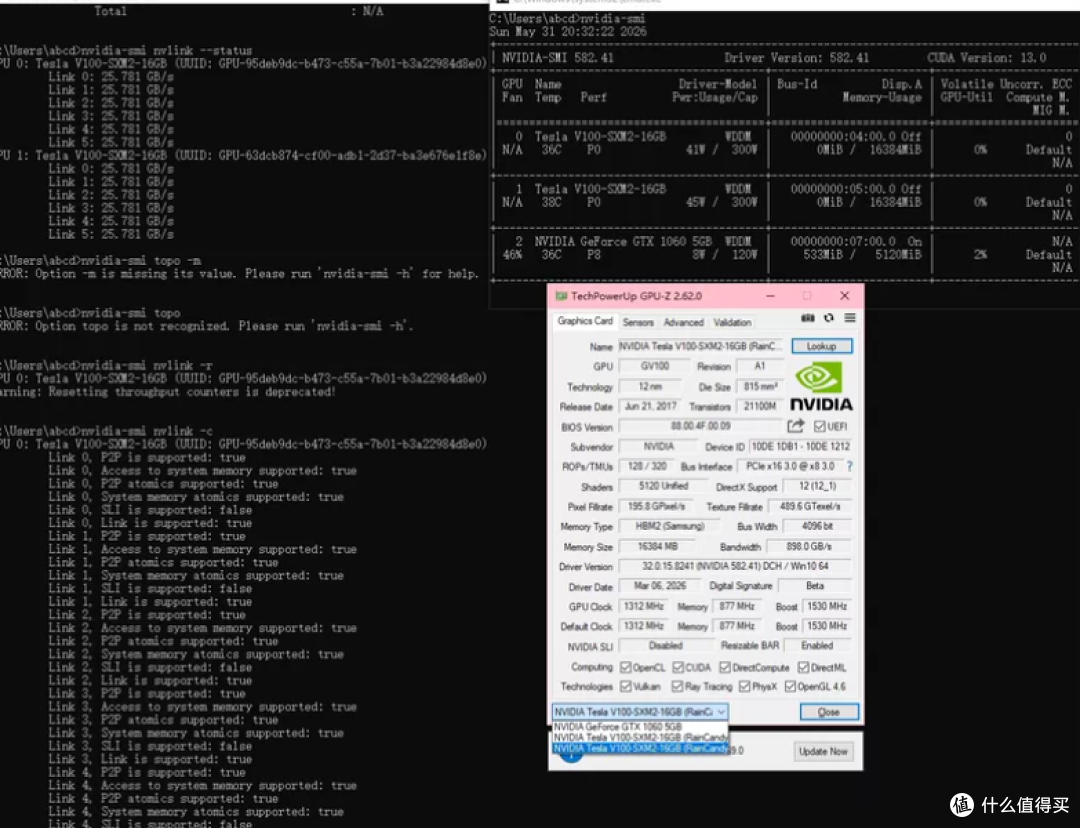Toggle the DirectCompute checkbox
The image size is (1080, 828).
point(725,667)
